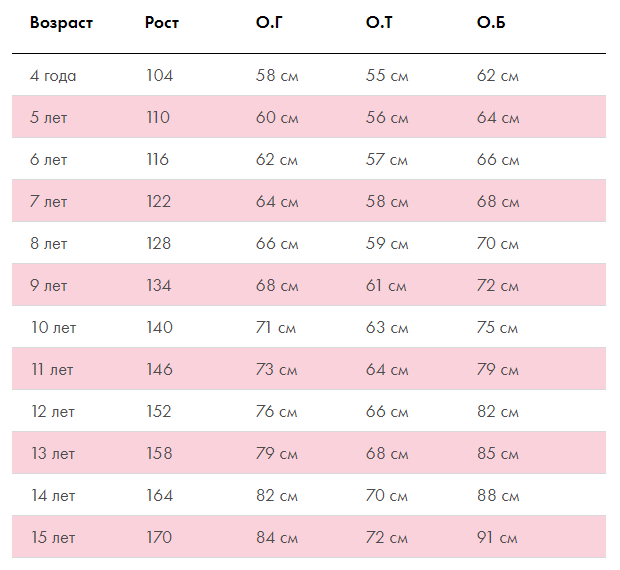The height and width of the screenshot is (570, 620).
Task: Click height 110 in 5 лет row
Action: pyautogui.click(x=158, y=117)
